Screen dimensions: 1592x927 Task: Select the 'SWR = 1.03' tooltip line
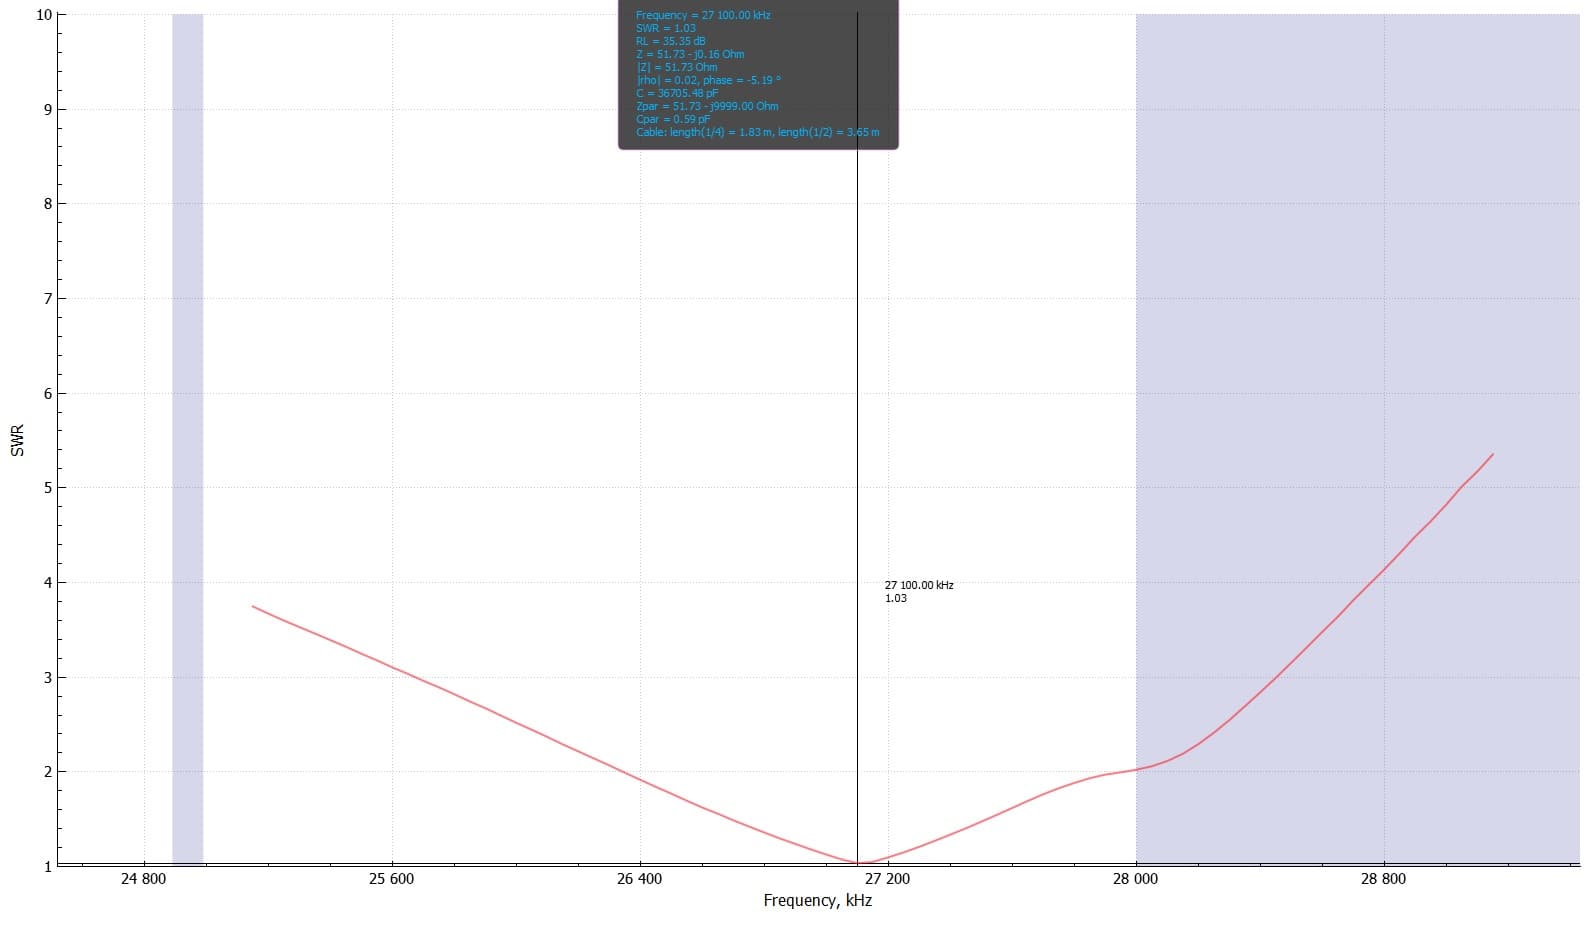tap(666, 28)
